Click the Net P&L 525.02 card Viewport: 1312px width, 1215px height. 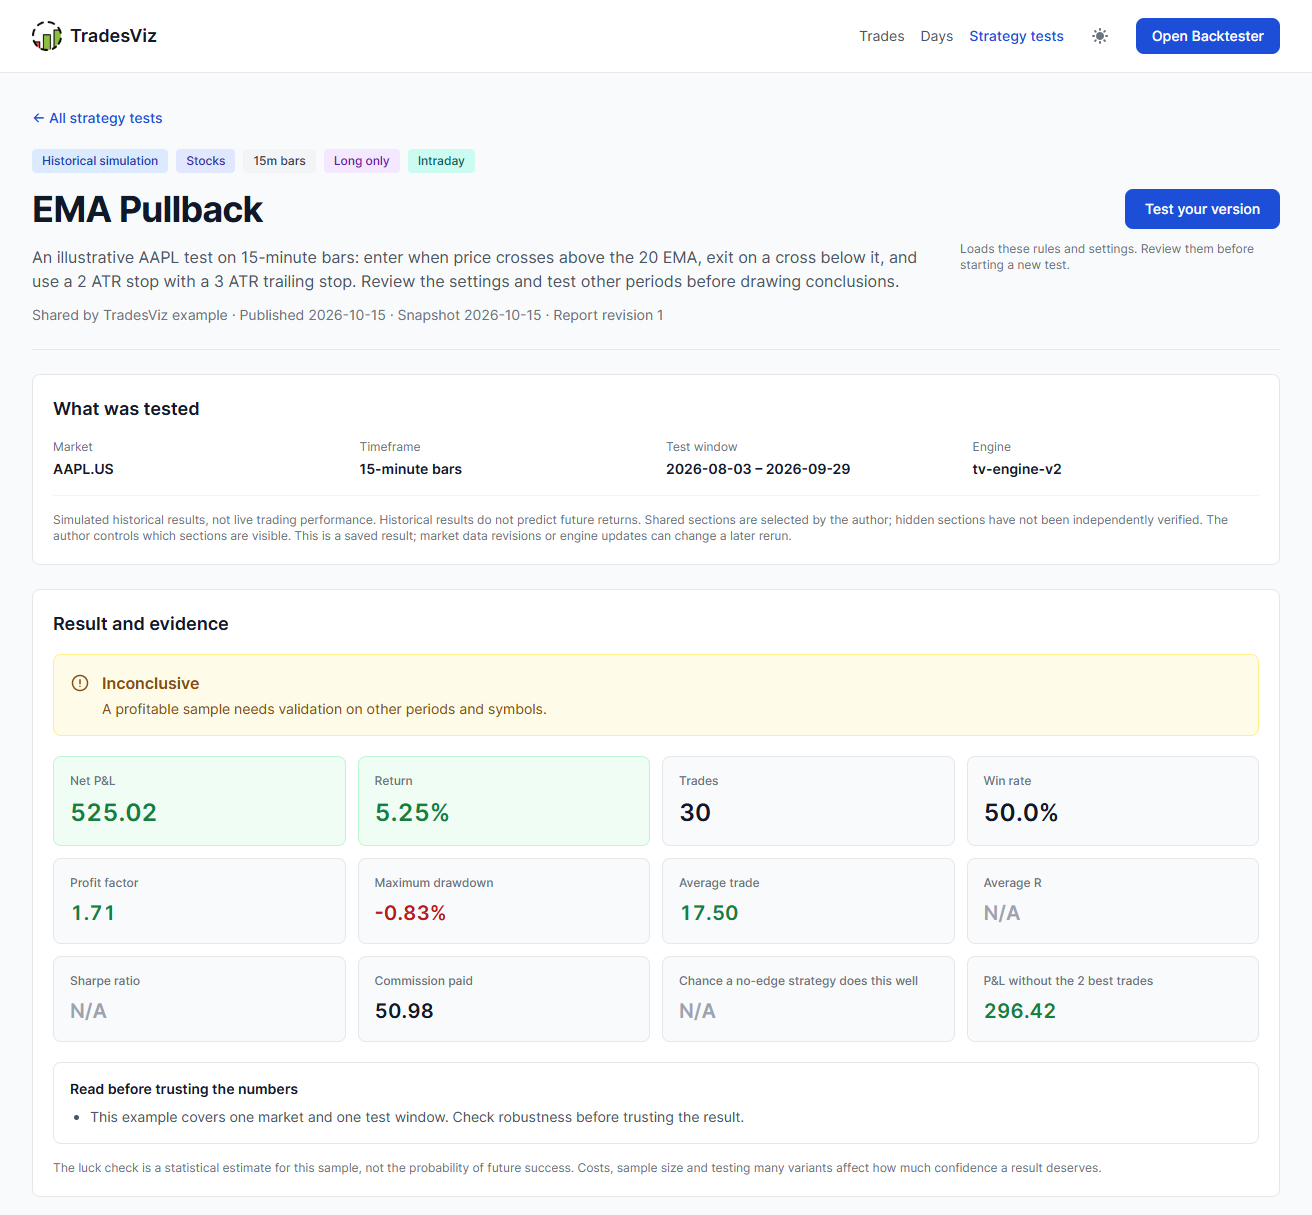click(199, 801)
